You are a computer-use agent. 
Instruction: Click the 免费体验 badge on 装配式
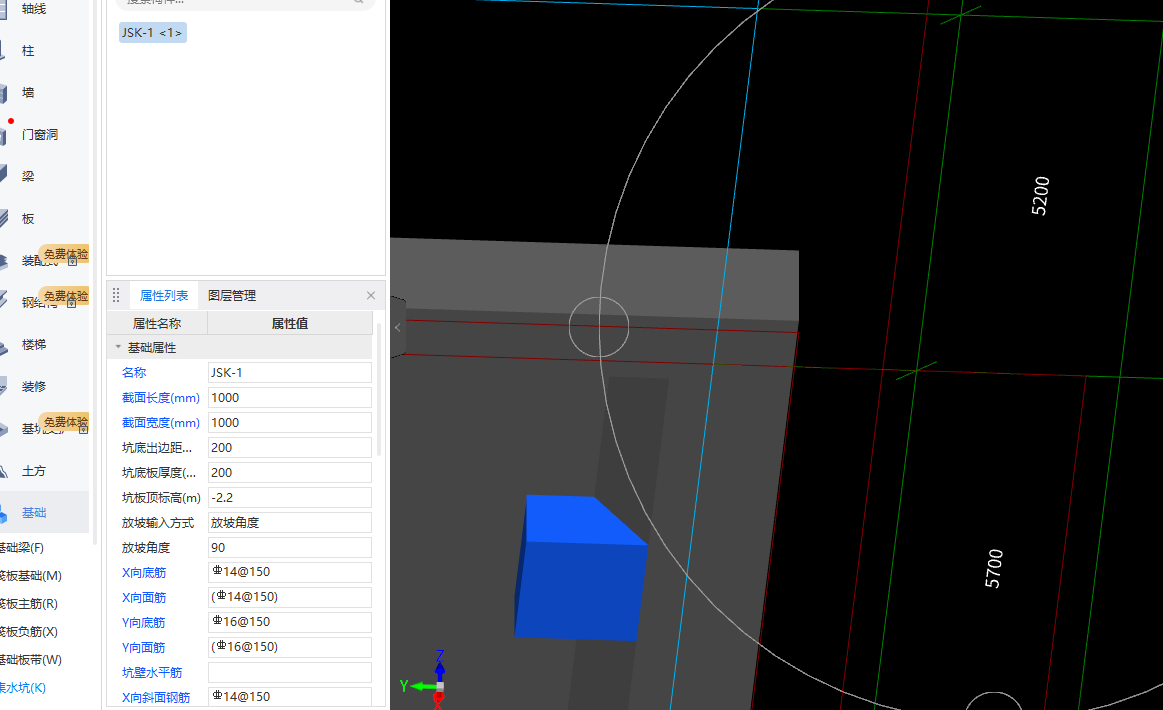tap(65, 254)
